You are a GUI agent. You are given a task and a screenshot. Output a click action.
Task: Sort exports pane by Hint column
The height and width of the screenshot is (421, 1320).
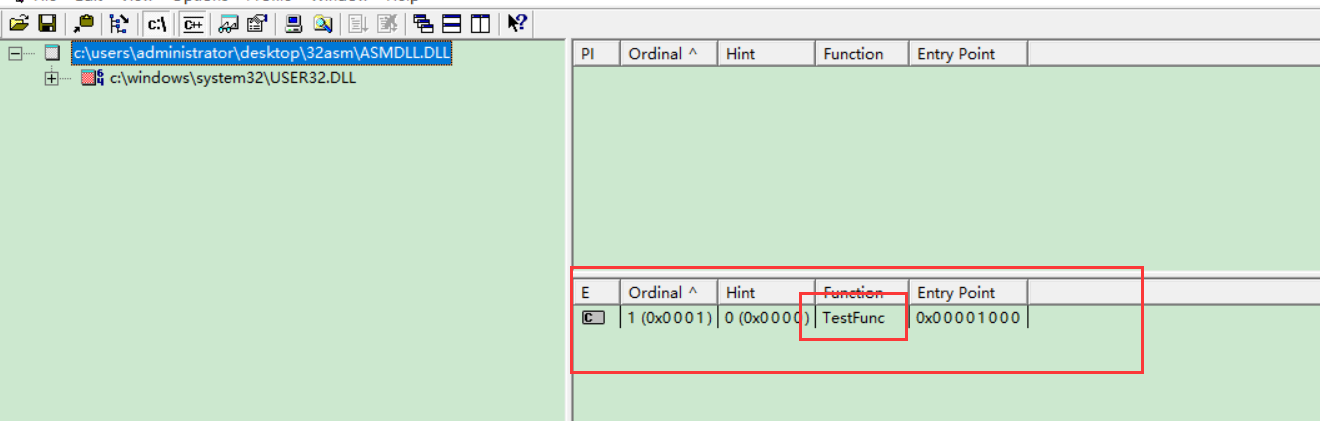[767, 293]
